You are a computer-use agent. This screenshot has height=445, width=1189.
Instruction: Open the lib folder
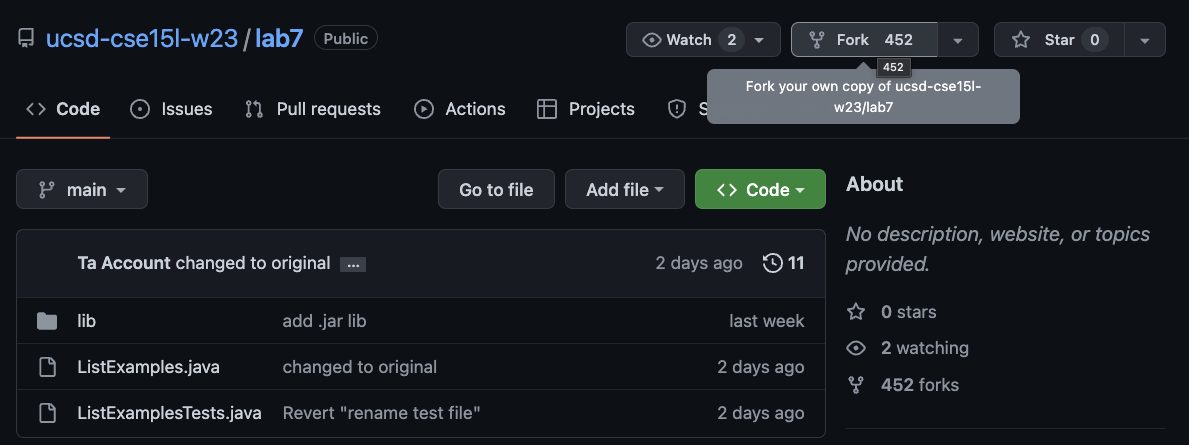[x=86, y=321]
